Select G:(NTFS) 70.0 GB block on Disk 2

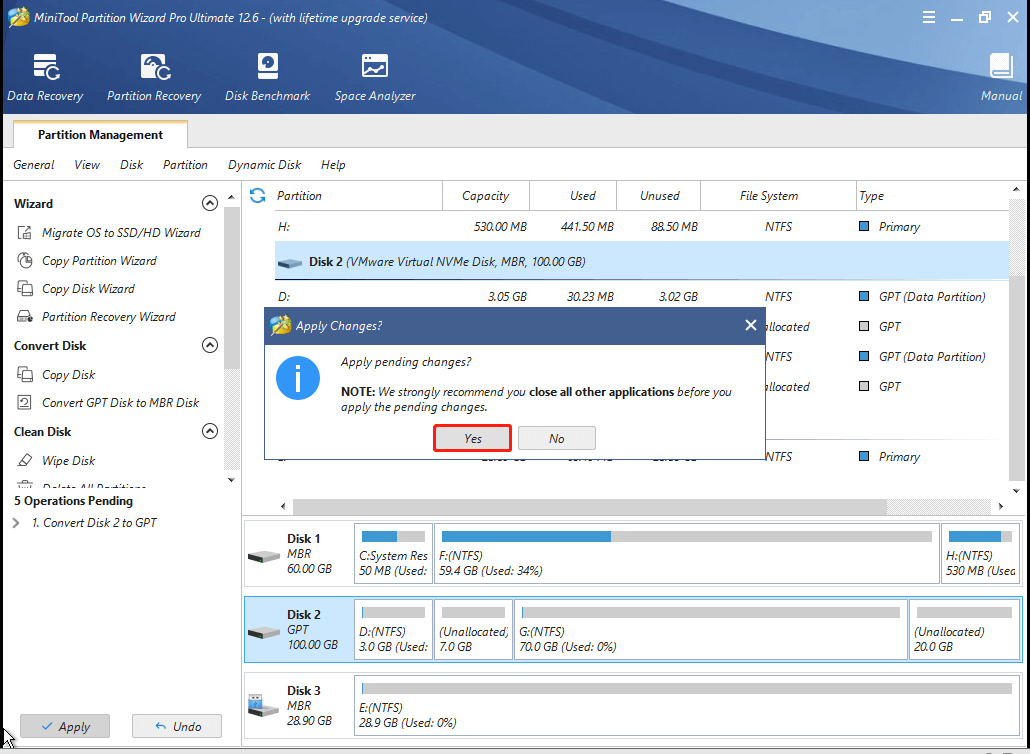coord(711,629)
